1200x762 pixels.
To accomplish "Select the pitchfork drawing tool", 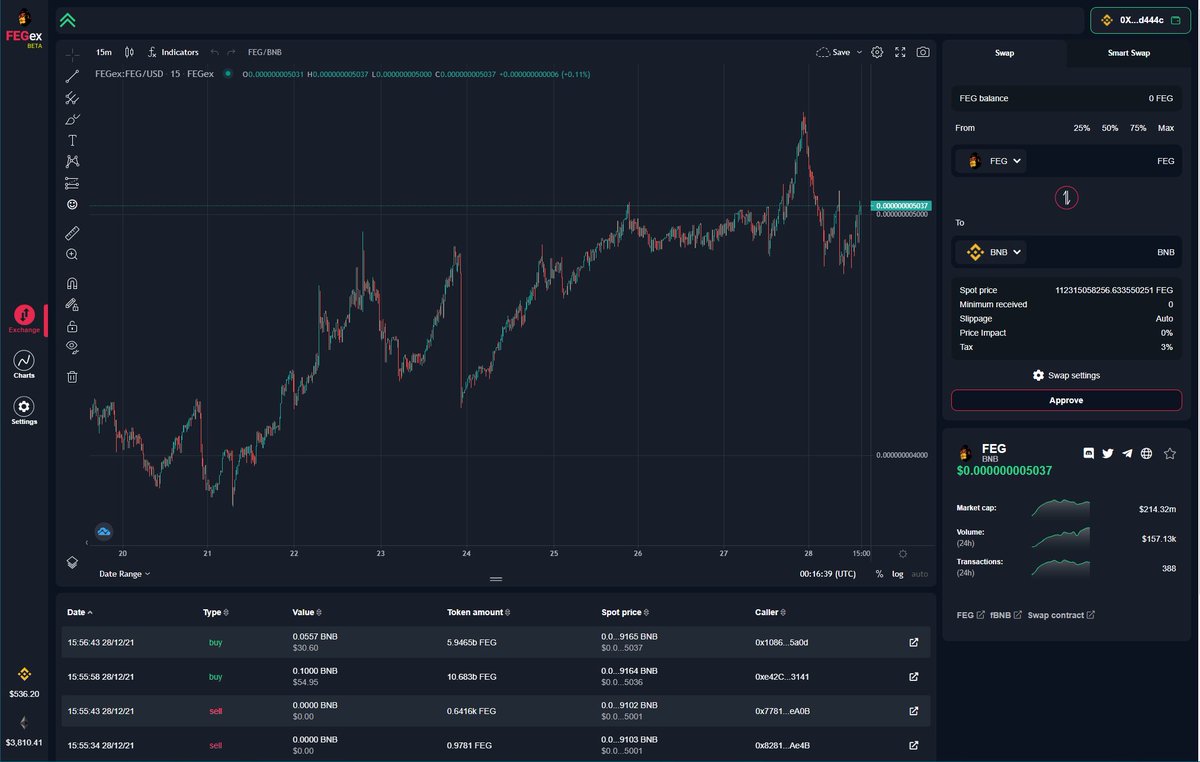I will [x=72, y=98].
